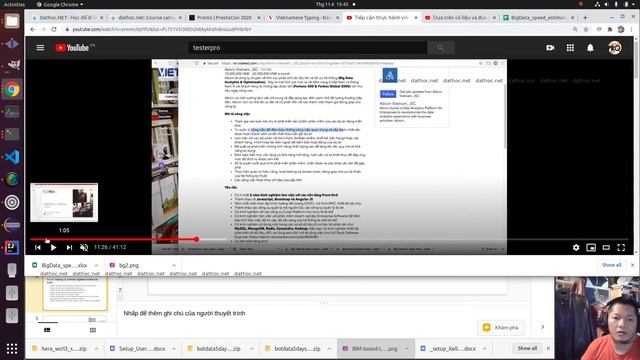Click the progress bar scrubber handle
The height and width of the screenshot is (360, 640).
coord(196,239)
